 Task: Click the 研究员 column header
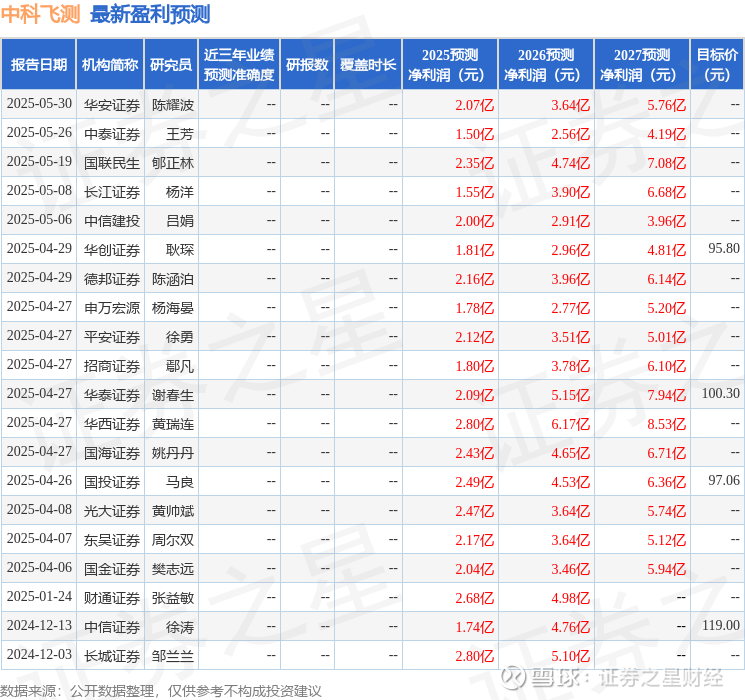click(171, 65)
